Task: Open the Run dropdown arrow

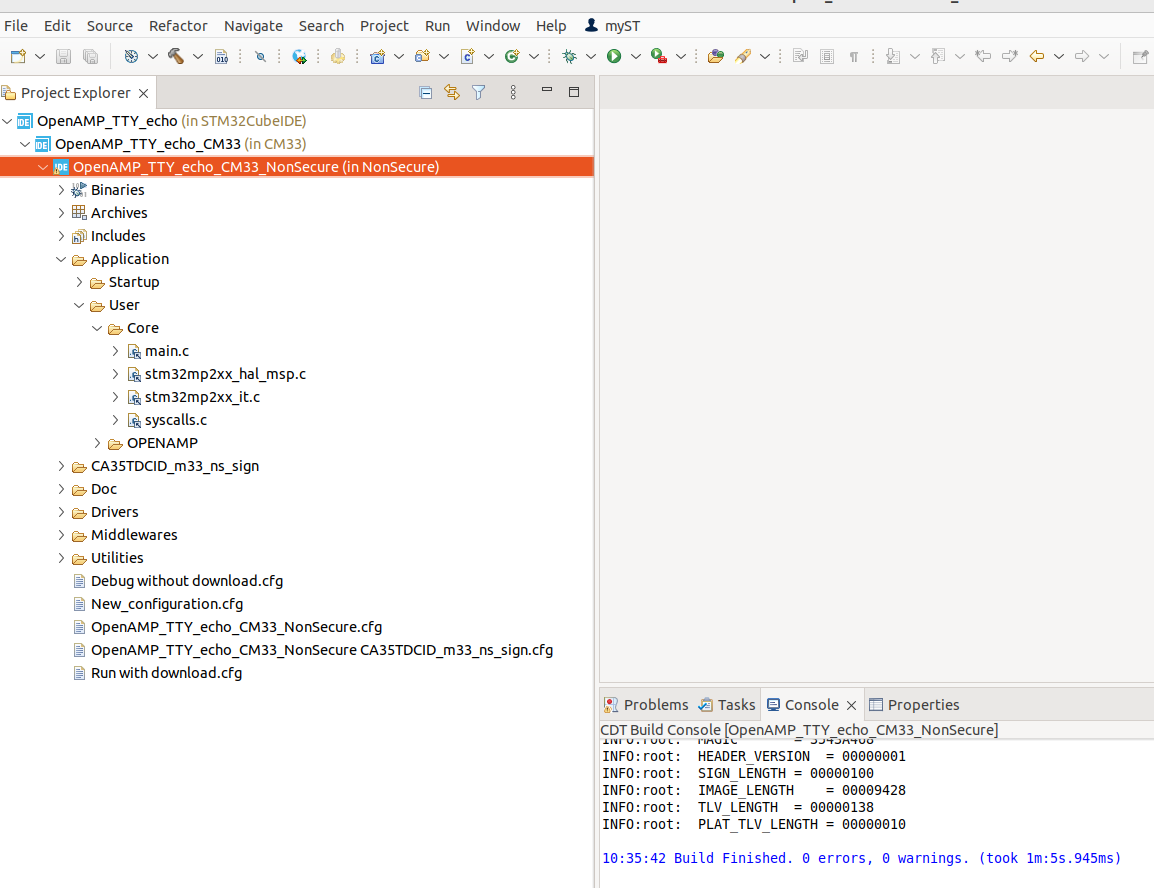Action: (x=635, y=56)
